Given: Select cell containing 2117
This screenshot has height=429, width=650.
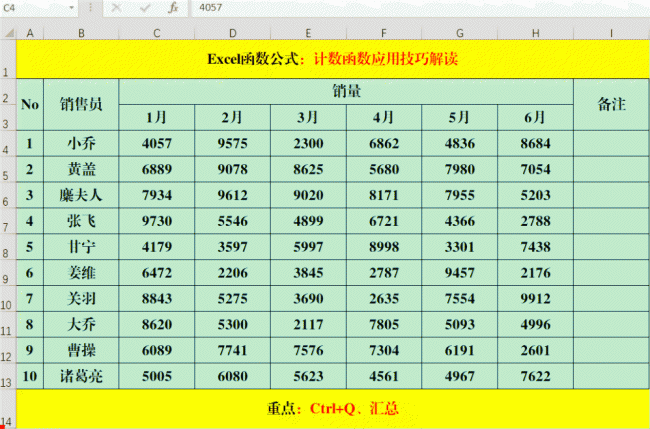Looking at the screenshot, I should coord(308,325).
